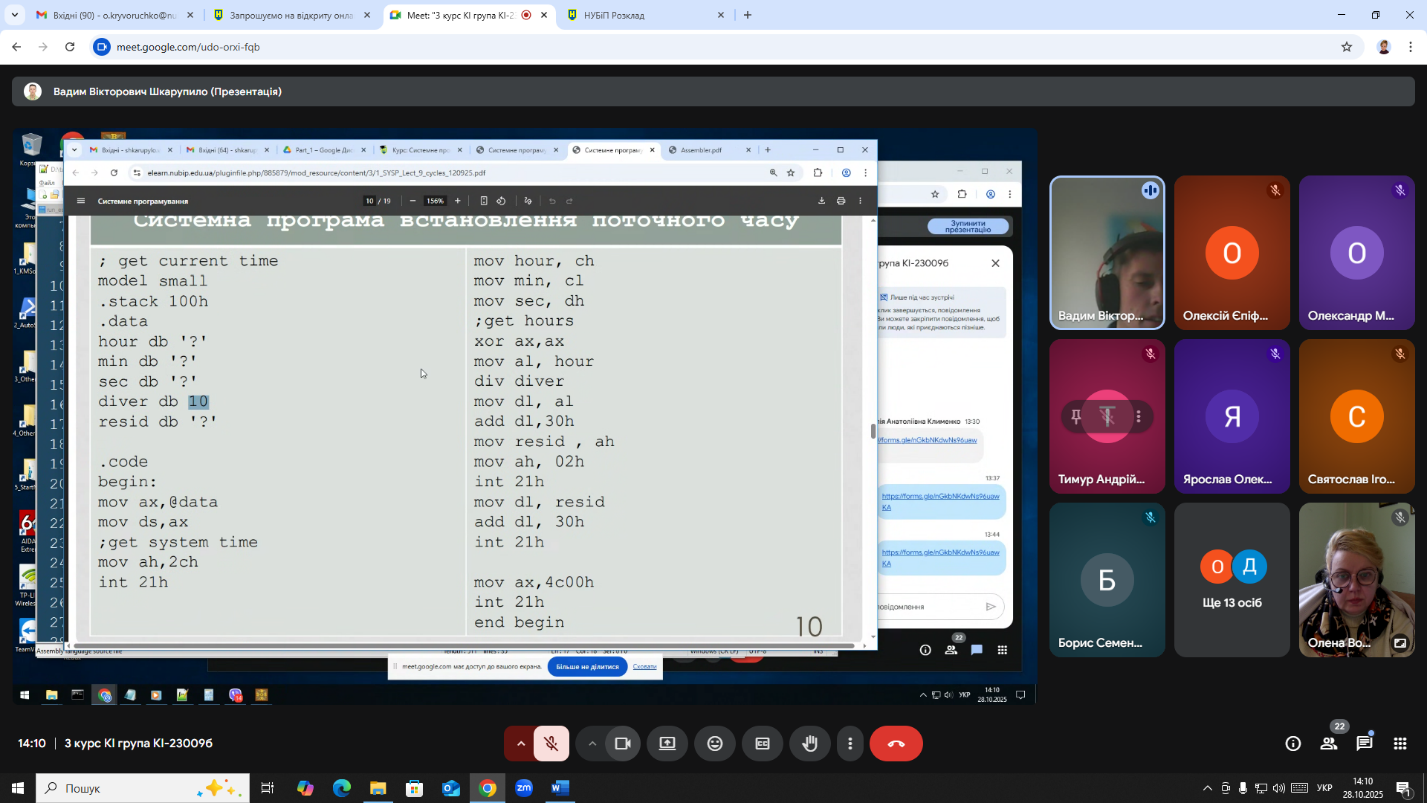The width and height of the screenshot is (1427, 803).
Task: Toggle closed captions in Meet
Action: [763, 743]
